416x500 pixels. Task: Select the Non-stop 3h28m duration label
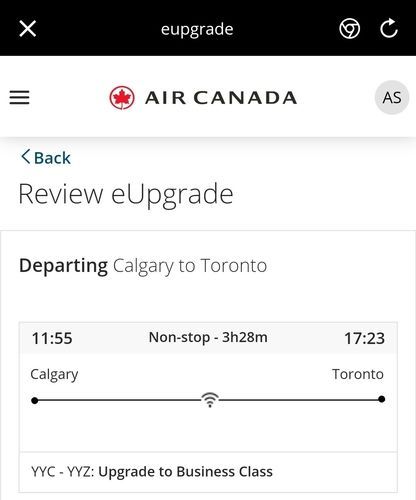(x=208, y=337)
